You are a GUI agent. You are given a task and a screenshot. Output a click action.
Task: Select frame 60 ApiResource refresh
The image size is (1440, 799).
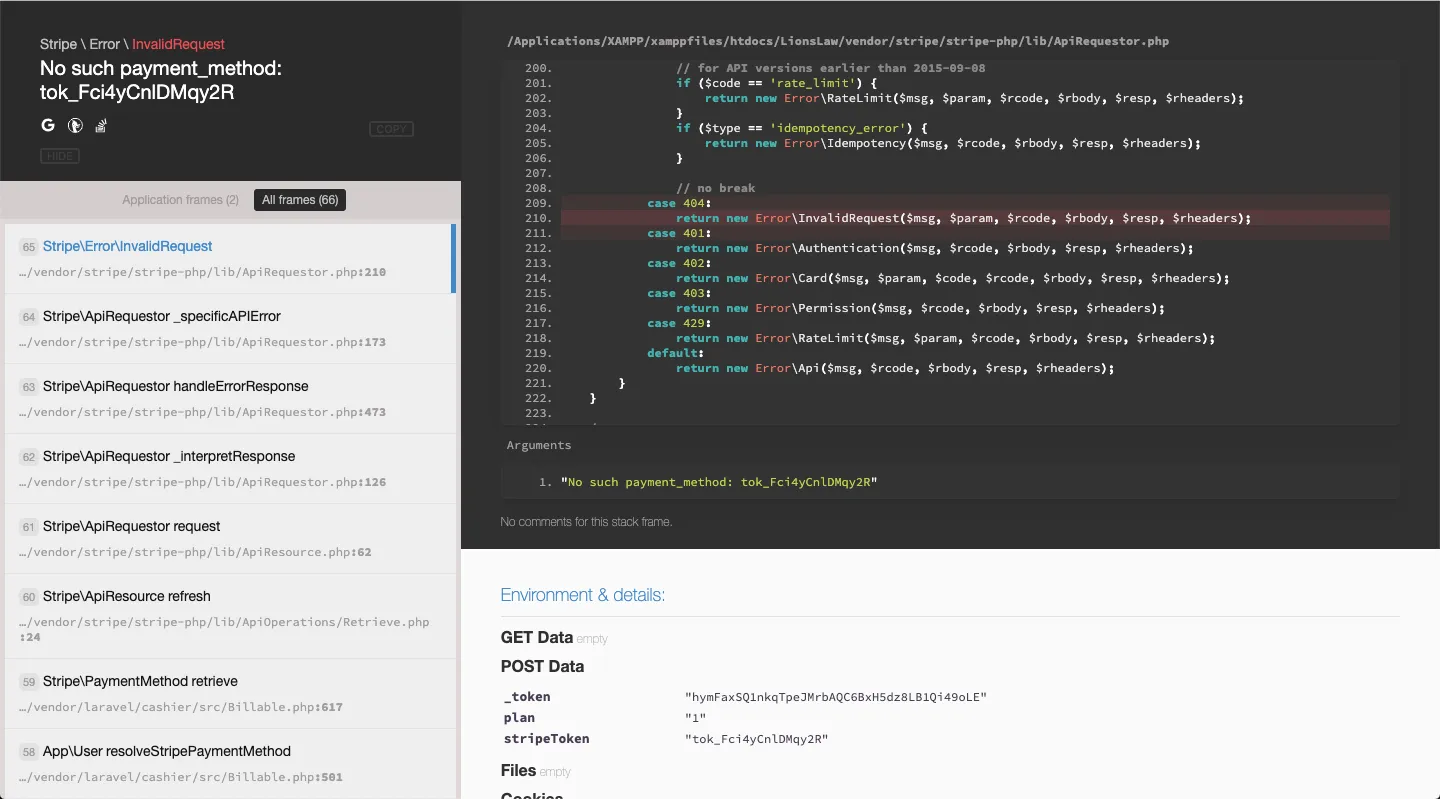pos(230,615)
